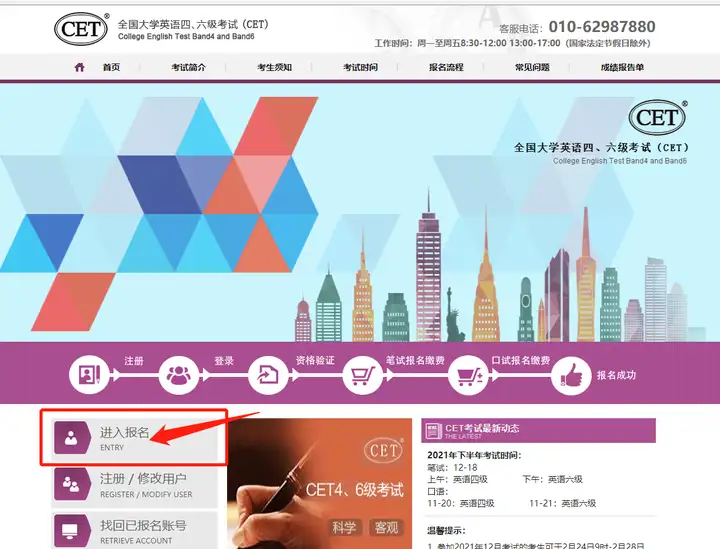The image size is (720, 549).
Task: Click the 报名成功 thumbs-up icon
Action: pos(571,376)
